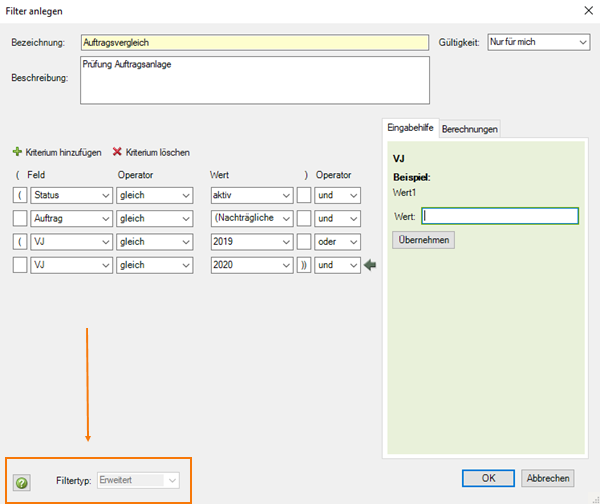
Task: Focus the Beschreibung text area
Action: tap(255, 80)
